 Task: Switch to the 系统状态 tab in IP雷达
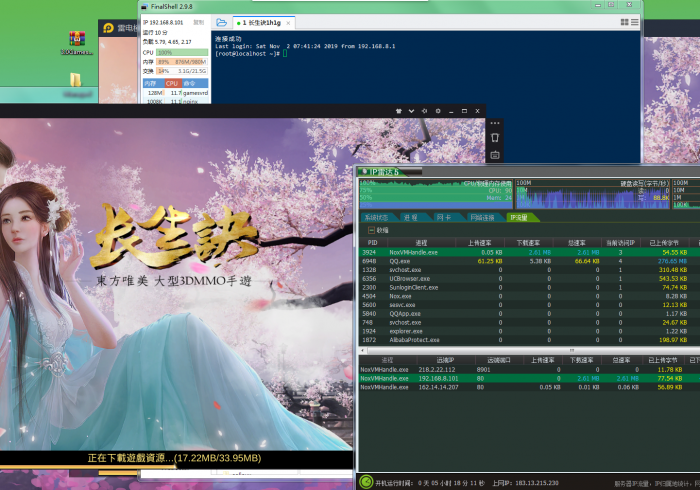tap(376, 217)
